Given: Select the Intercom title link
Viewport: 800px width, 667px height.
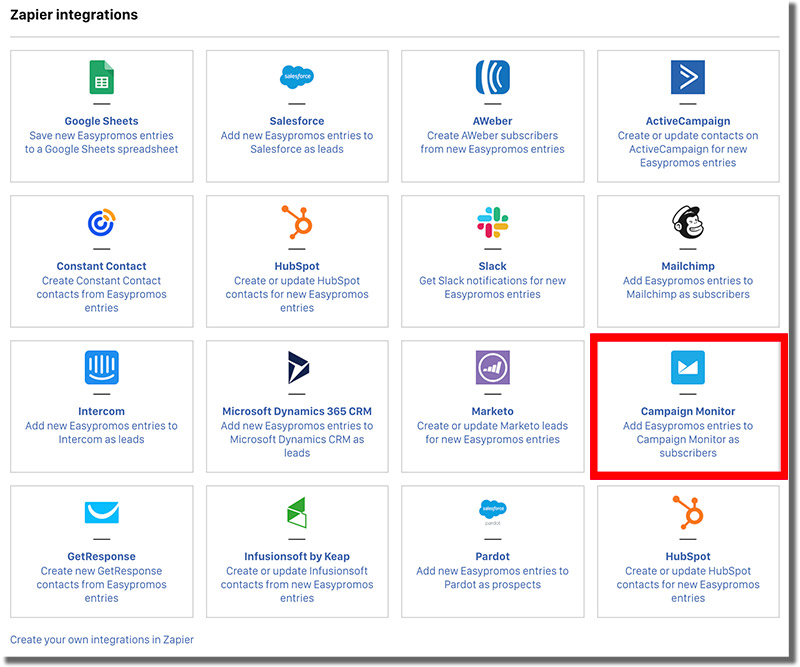Looking at the screenshot, I should (102, 411).
